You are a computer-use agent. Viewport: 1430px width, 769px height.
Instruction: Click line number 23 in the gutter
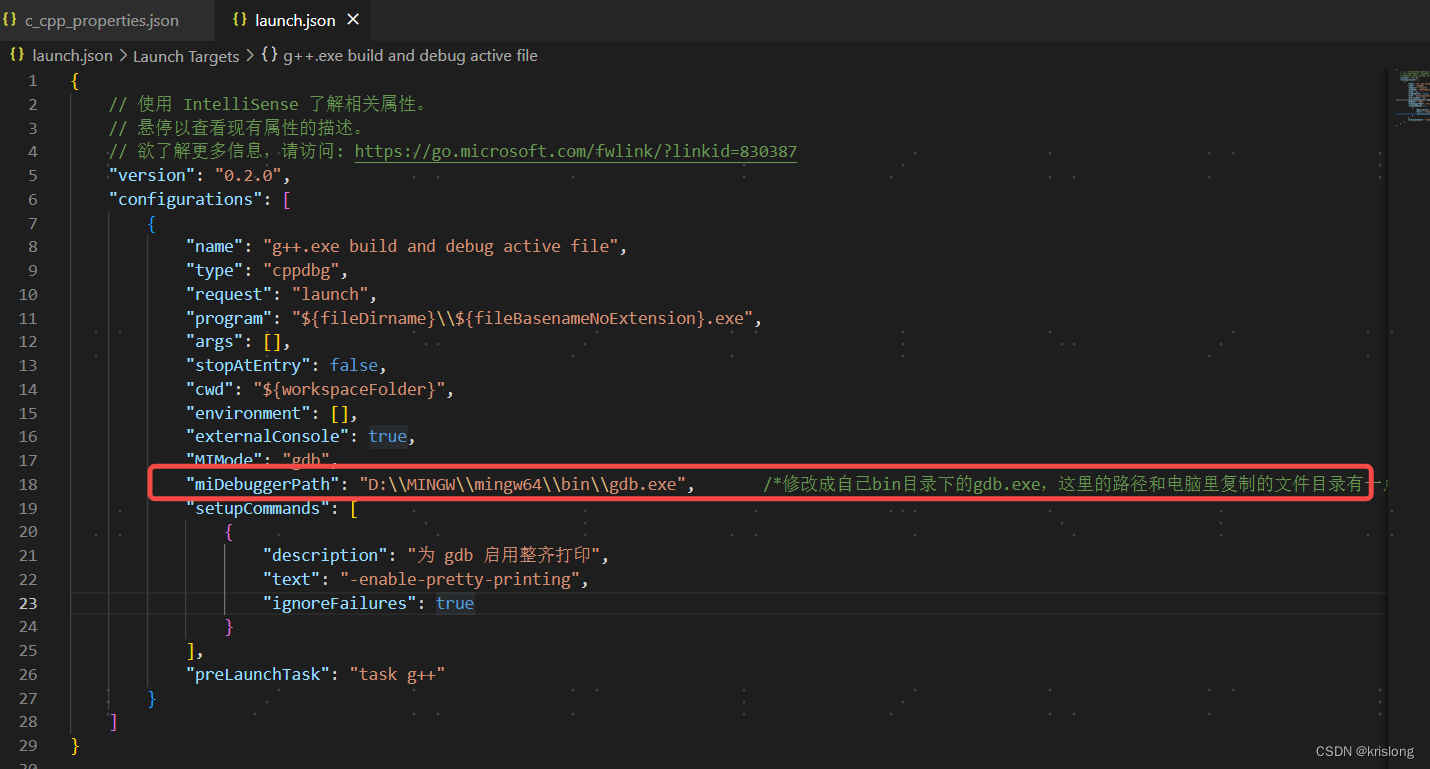pos(28,603)
